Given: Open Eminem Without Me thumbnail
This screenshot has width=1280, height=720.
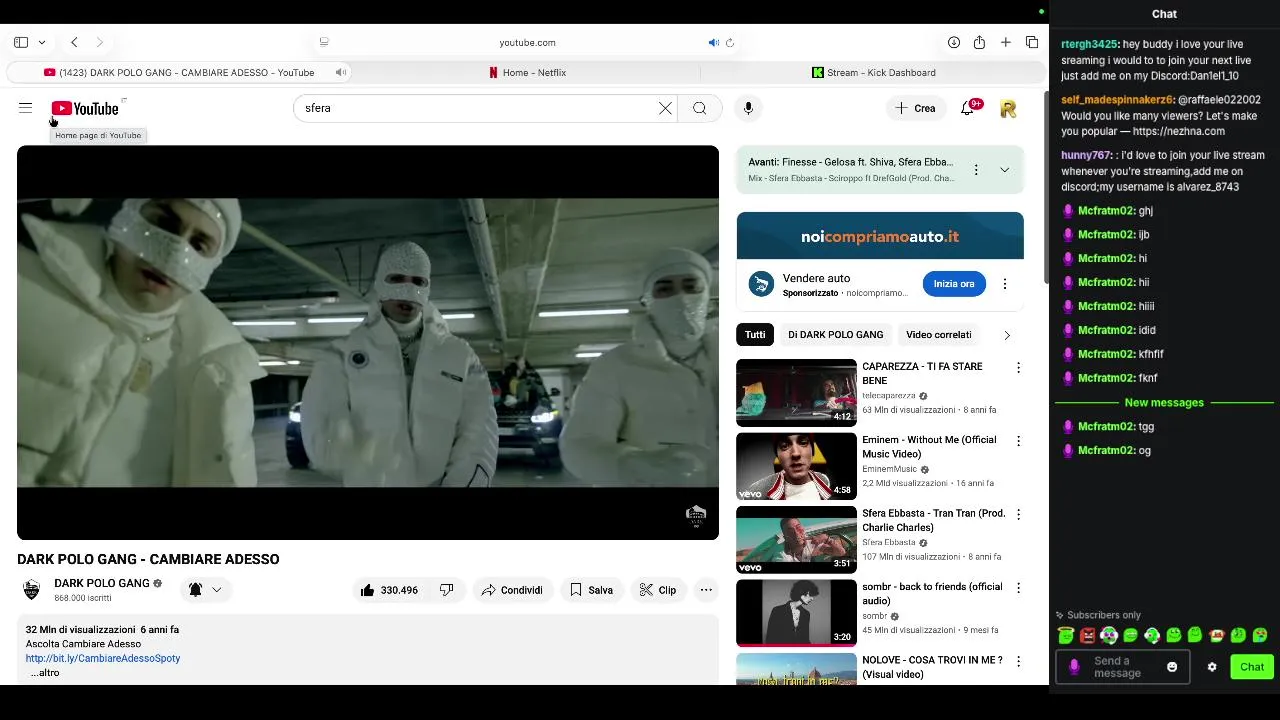Looking at the screenshot, I should (796, 466).
